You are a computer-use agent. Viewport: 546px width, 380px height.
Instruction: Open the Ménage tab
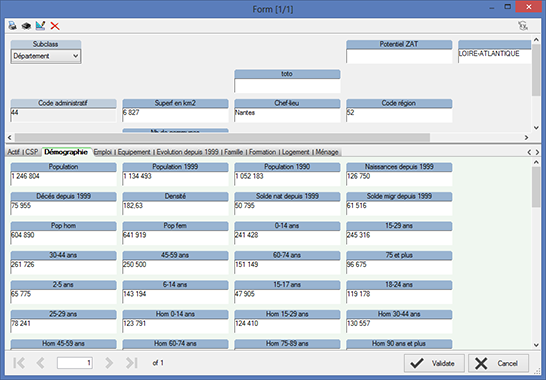point(327,152)
